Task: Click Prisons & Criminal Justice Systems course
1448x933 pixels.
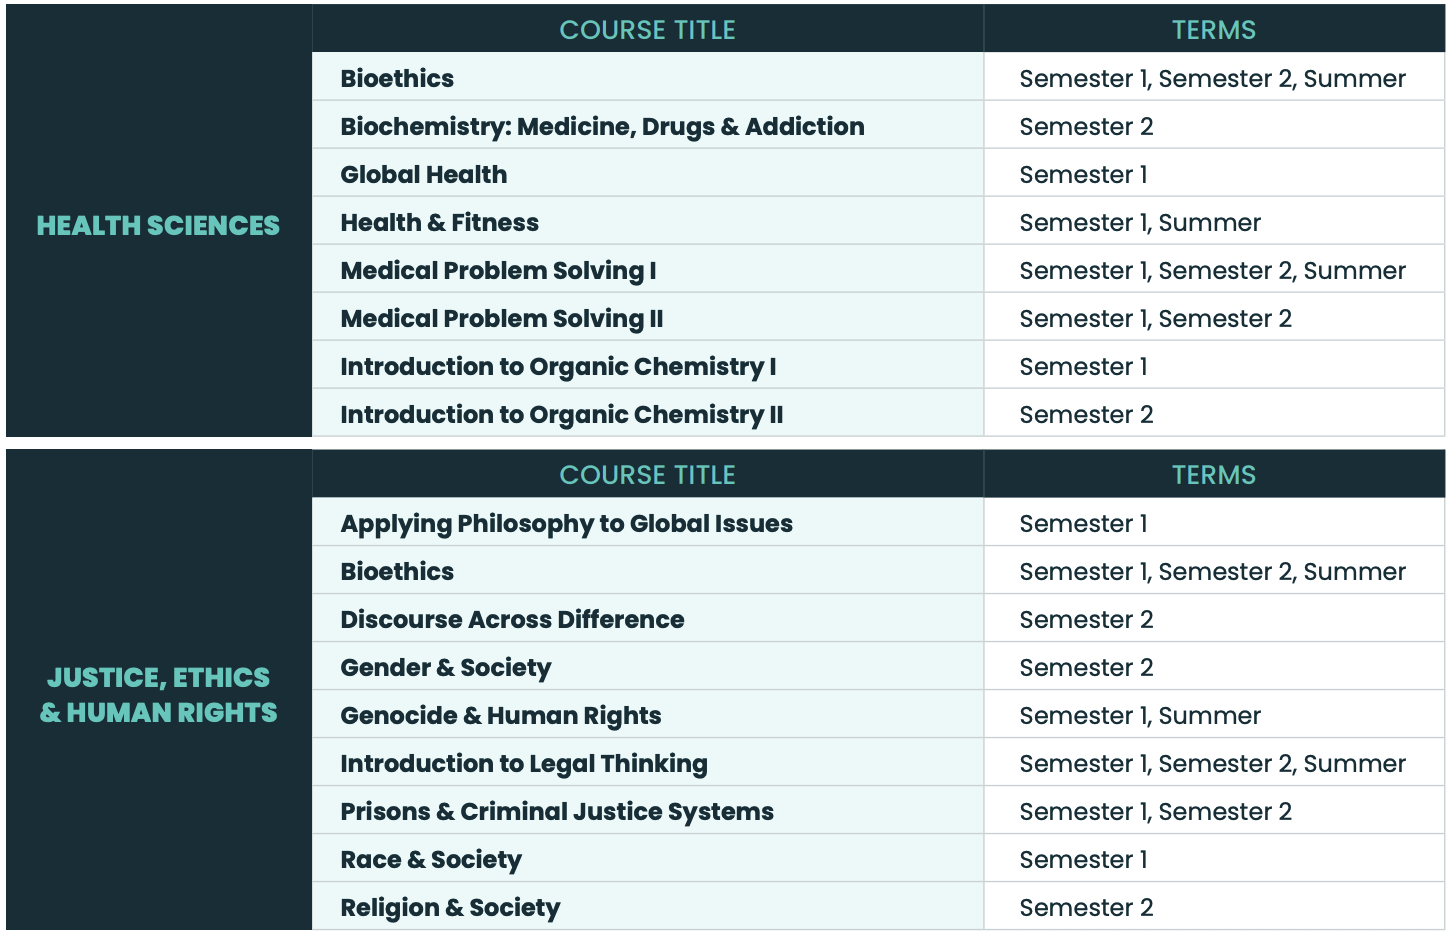Action: pos(556,812)
